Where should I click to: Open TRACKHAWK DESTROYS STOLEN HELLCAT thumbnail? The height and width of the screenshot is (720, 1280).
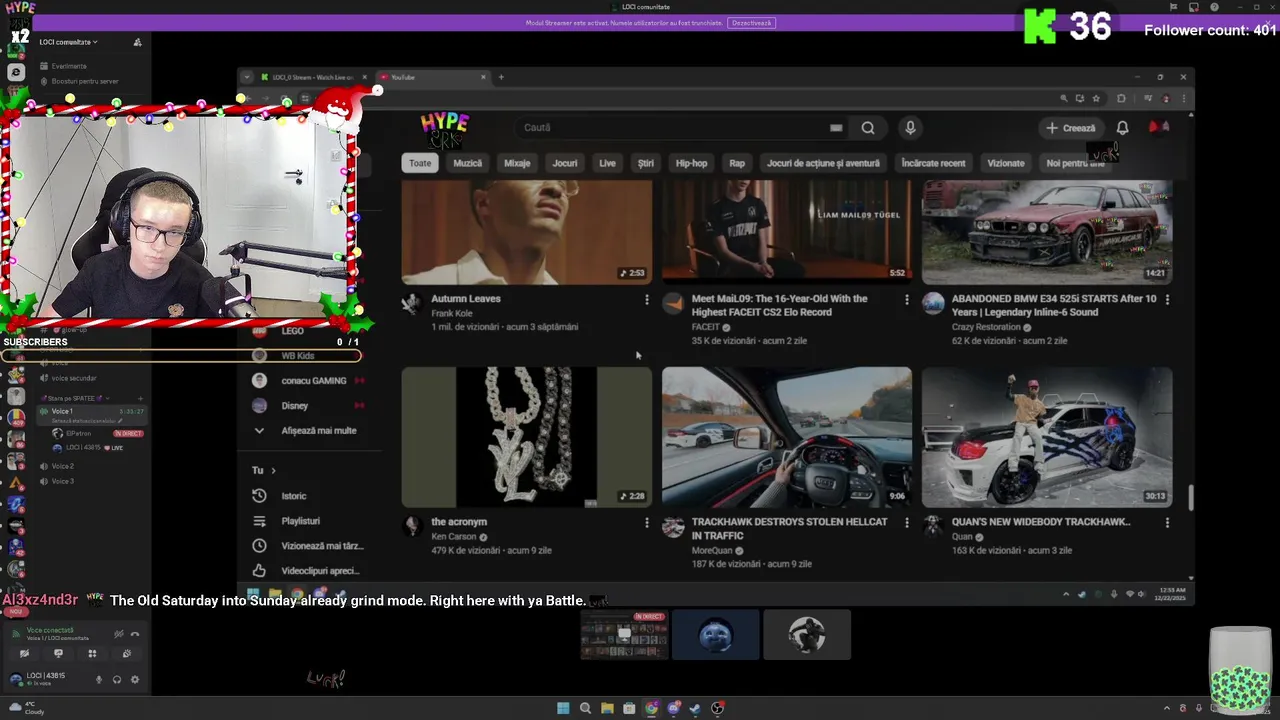[787, 437]
